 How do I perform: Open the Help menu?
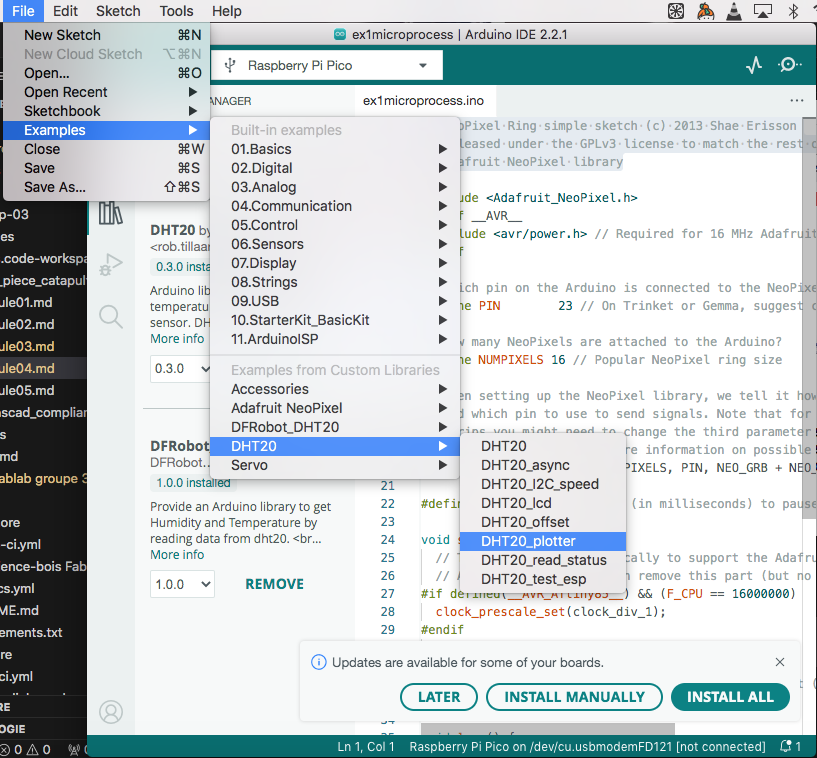pos(227,11)
